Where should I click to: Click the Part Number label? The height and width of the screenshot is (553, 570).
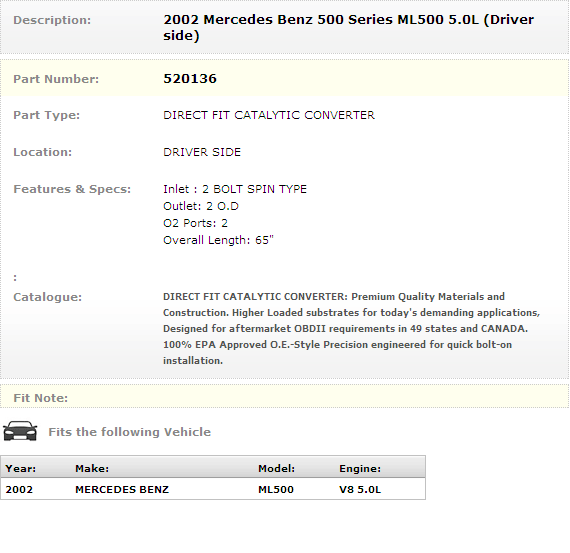point(56,79)
